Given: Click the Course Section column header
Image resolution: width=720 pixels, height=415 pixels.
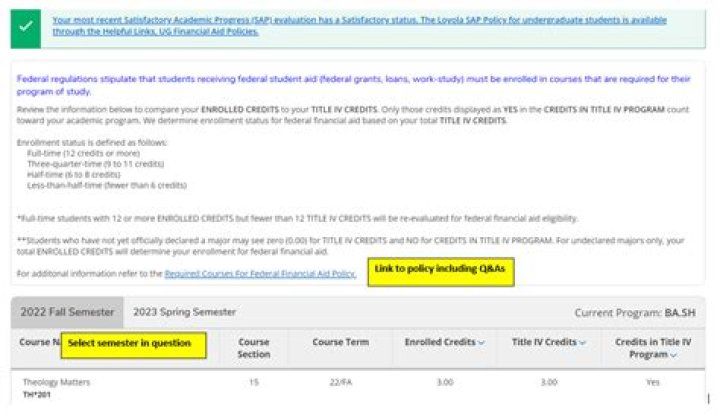Looking at the screenshot, I should pyautogui.click(x=253, y=347).
